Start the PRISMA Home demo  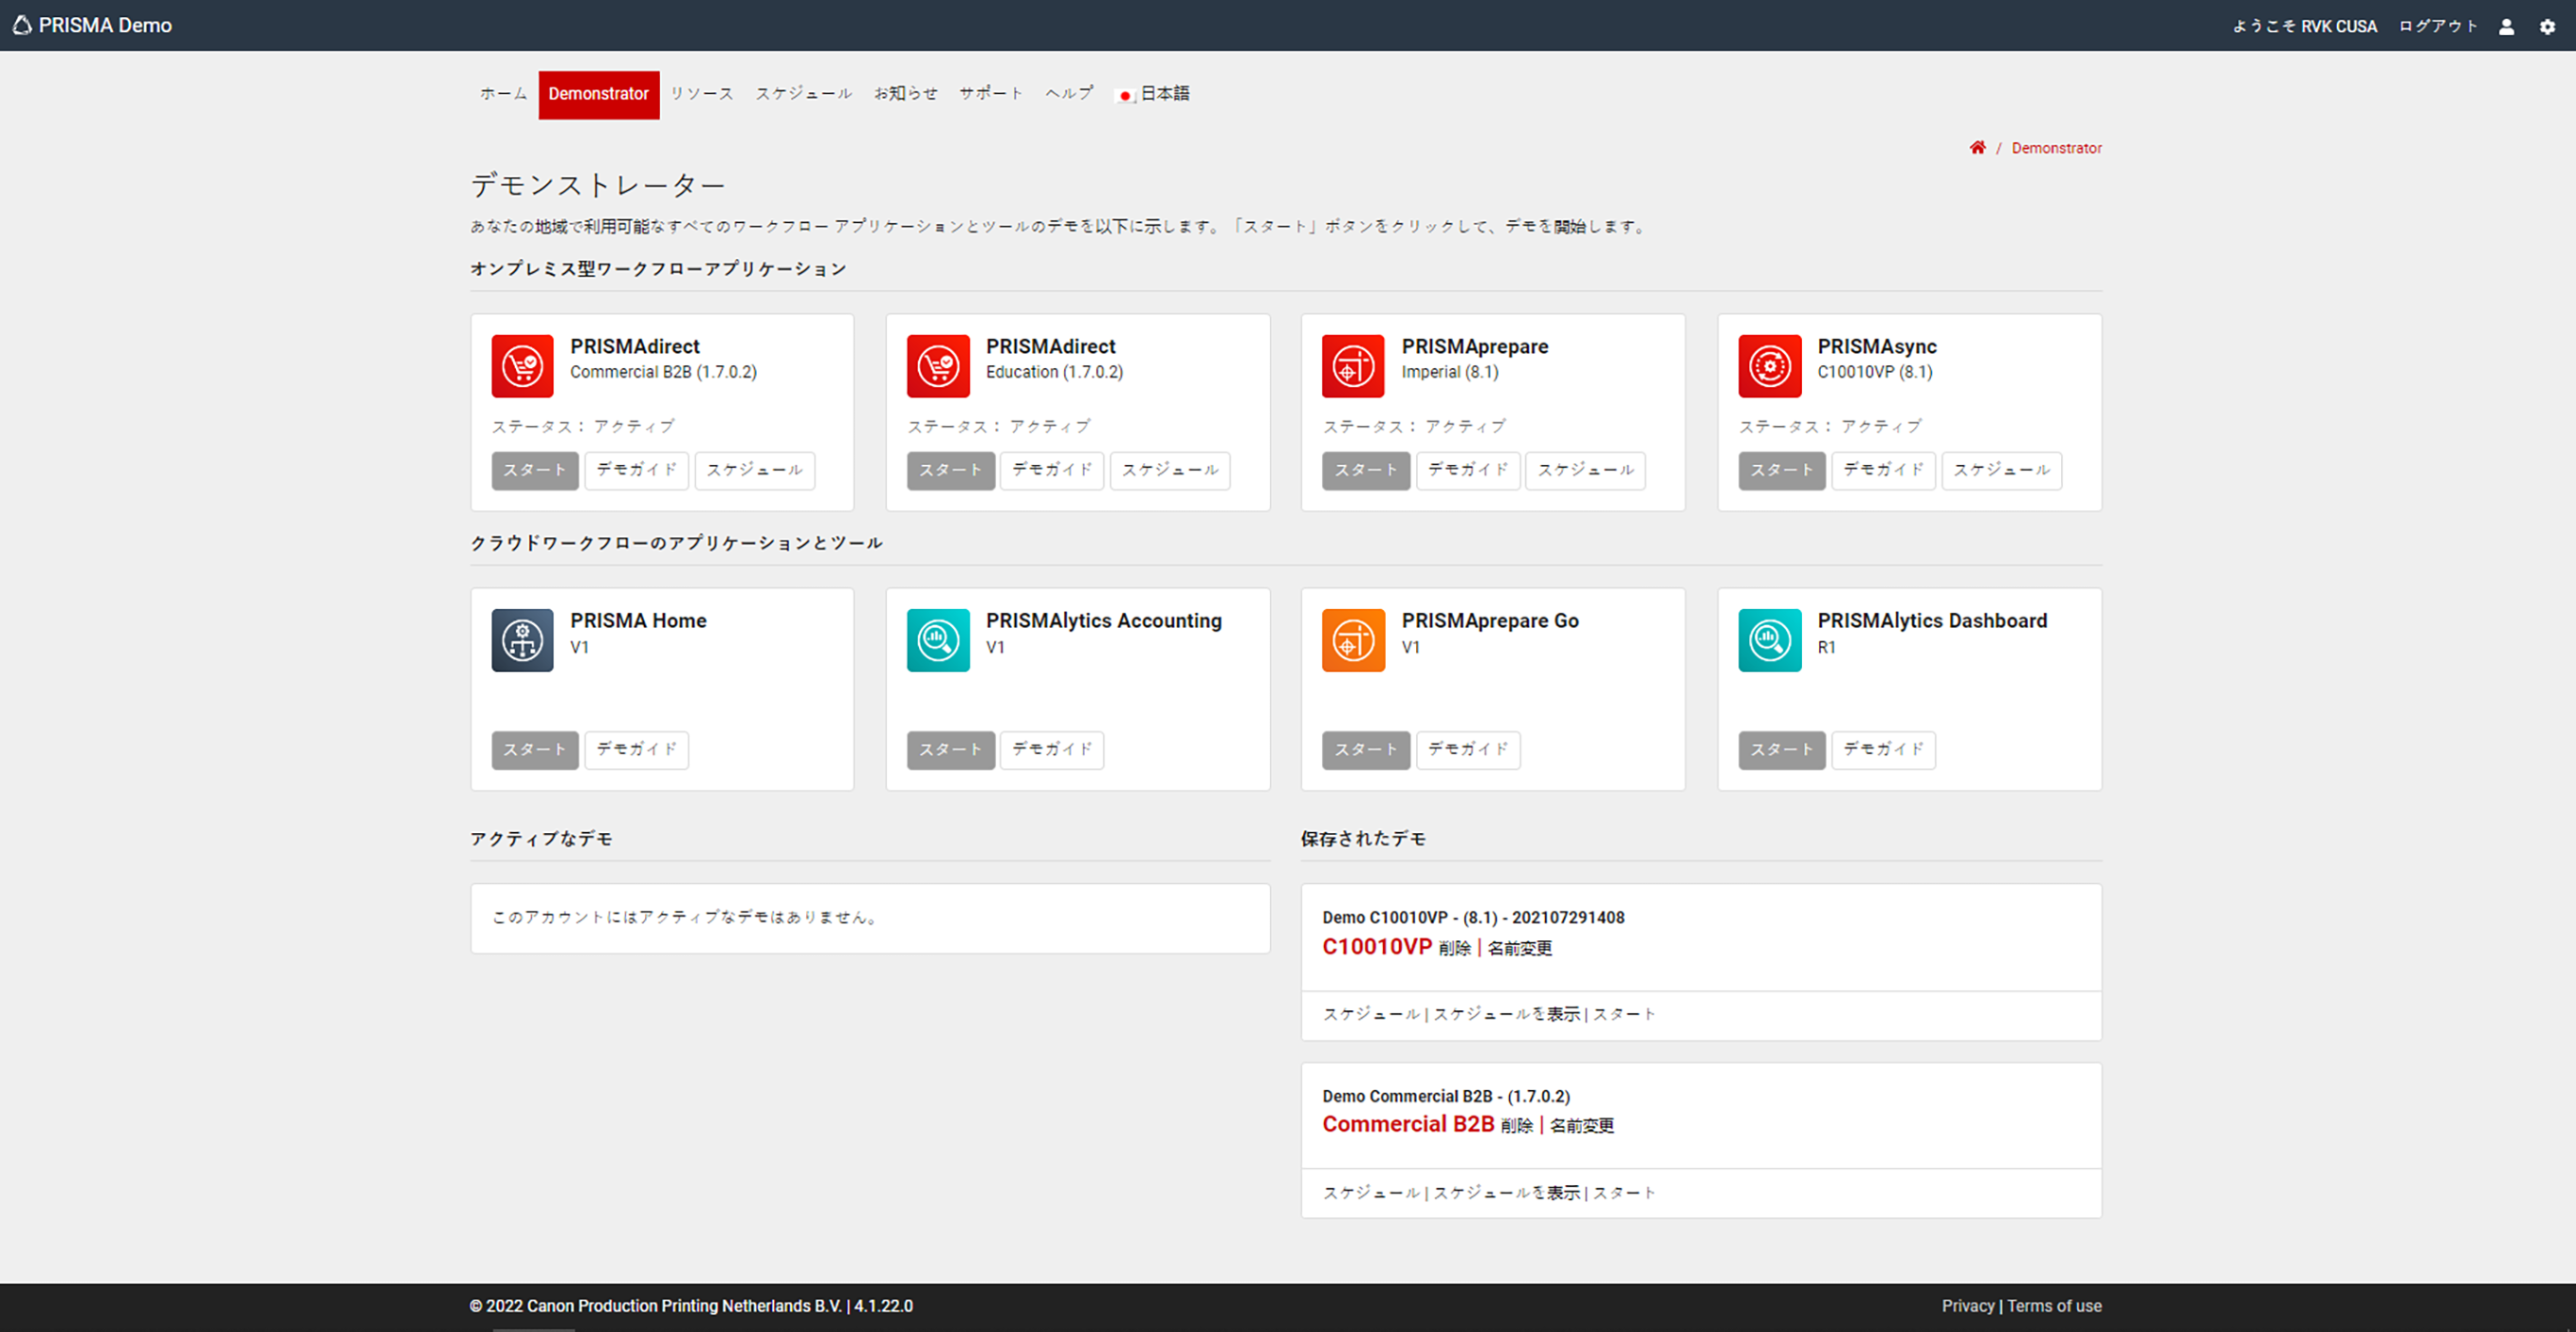(534, 750)
